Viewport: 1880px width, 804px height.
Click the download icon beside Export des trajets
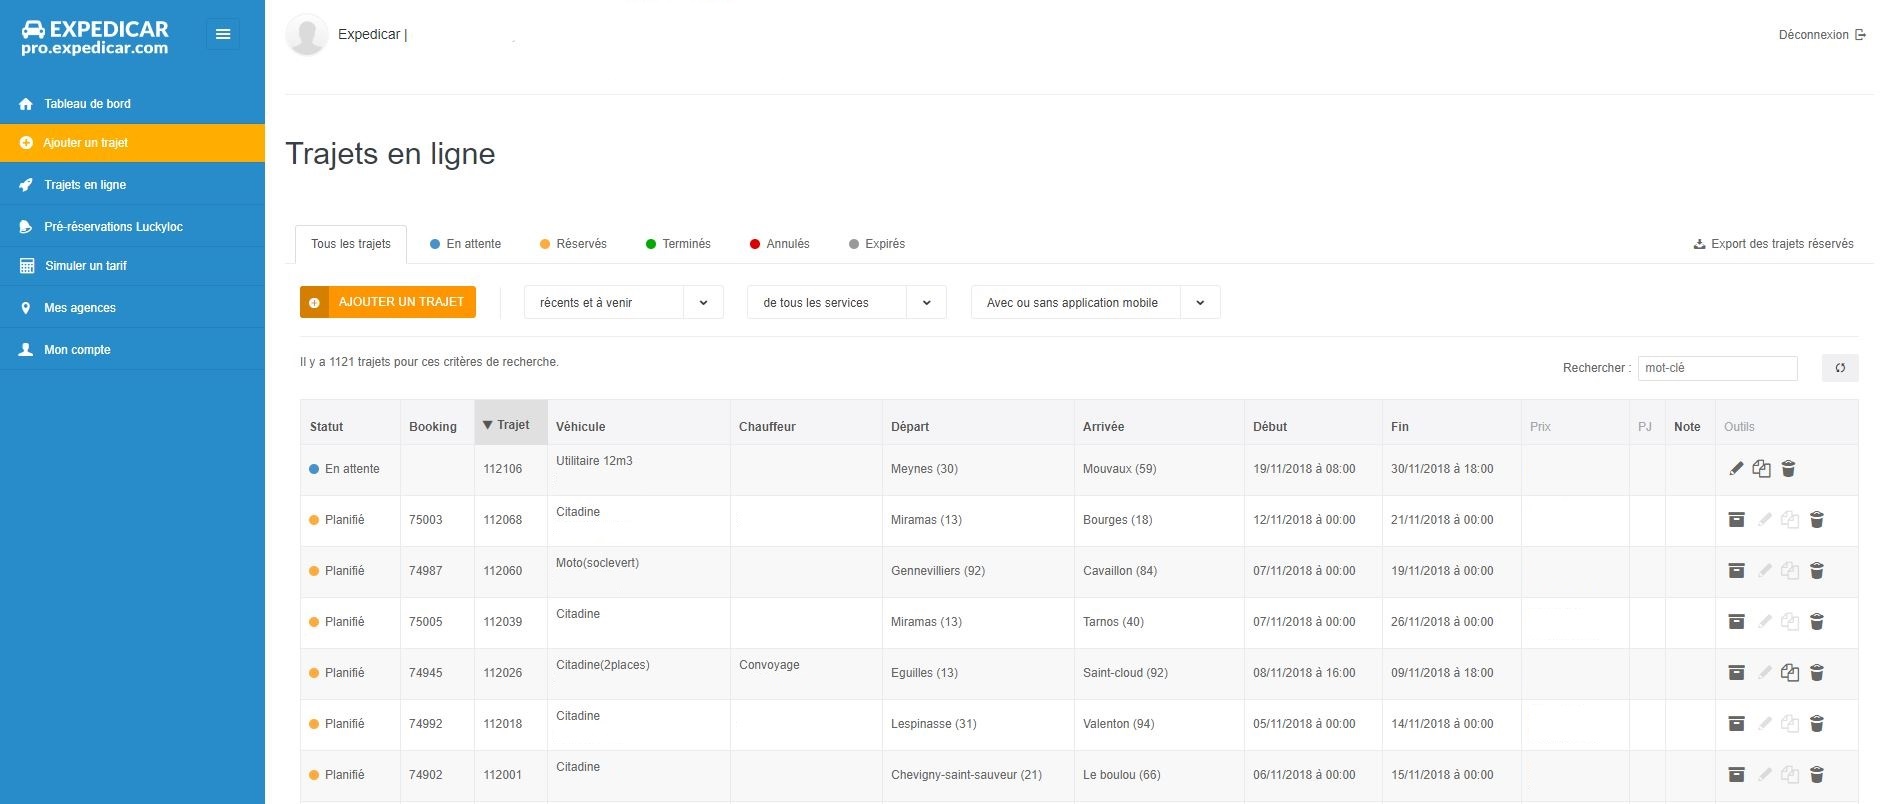point(1699,244)
